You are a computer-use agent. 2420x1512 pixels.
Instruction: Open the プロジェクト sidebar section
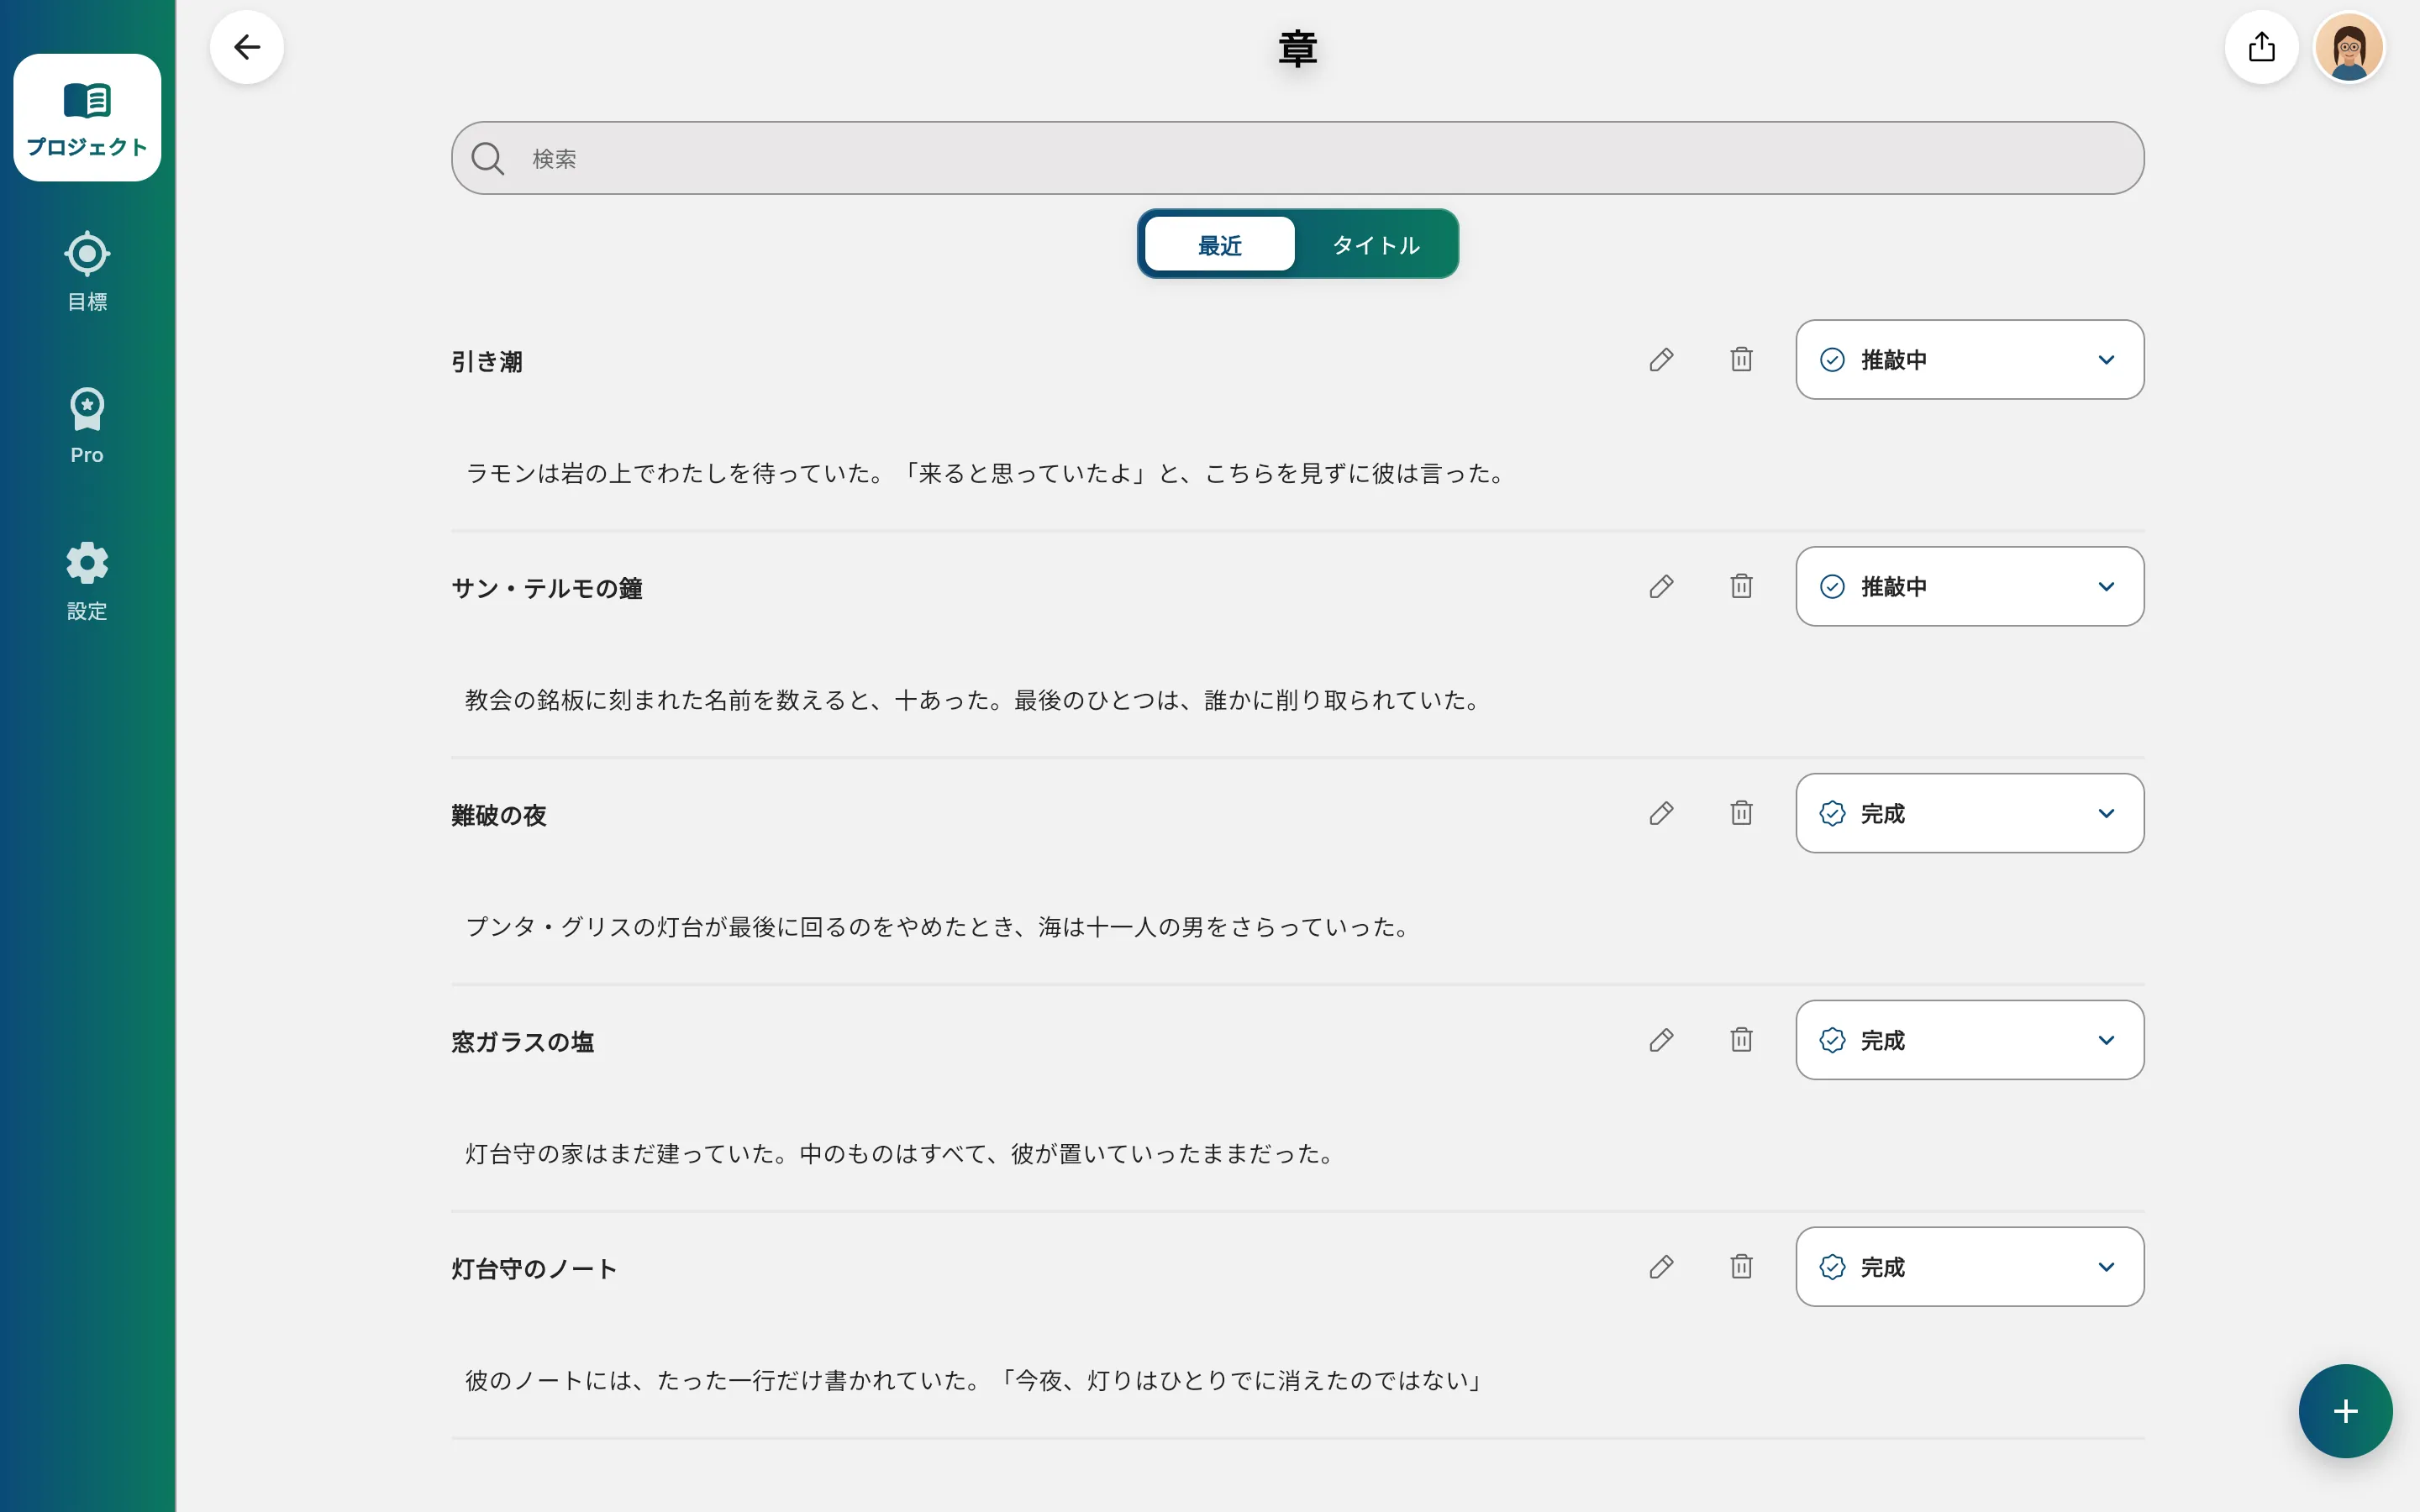tap(87, 118)
